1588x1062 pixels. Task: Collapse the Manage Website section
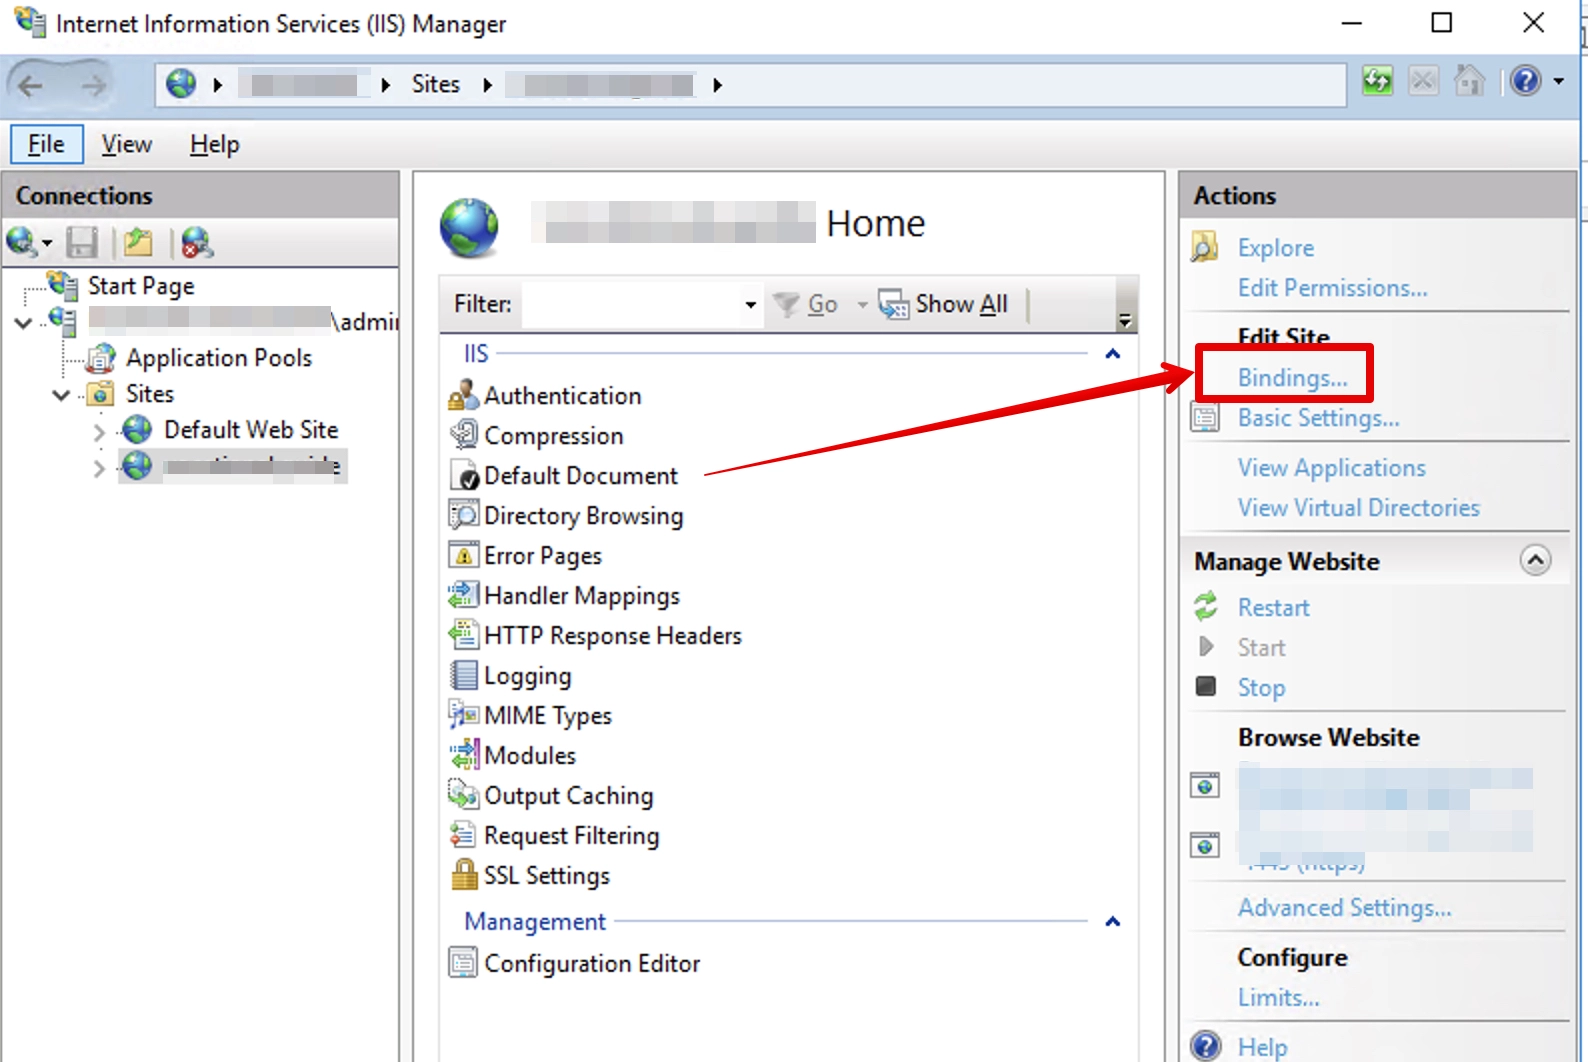point(1535,560)
